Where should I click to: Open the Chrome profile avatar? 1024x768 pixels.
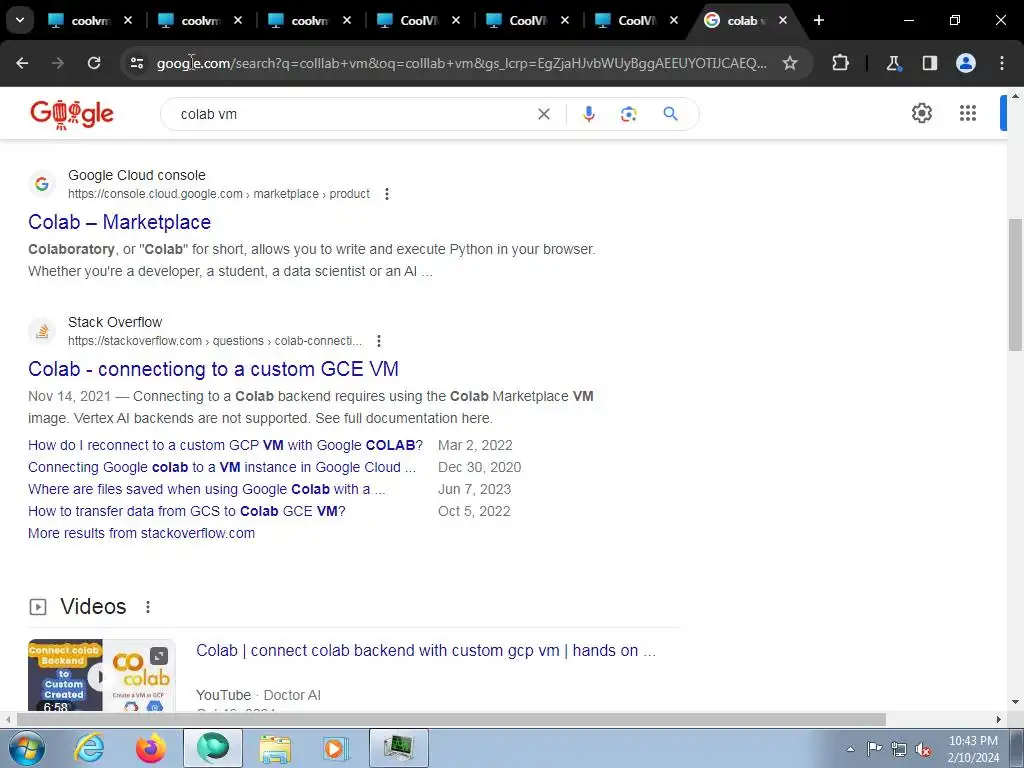[x=966, y=63]
